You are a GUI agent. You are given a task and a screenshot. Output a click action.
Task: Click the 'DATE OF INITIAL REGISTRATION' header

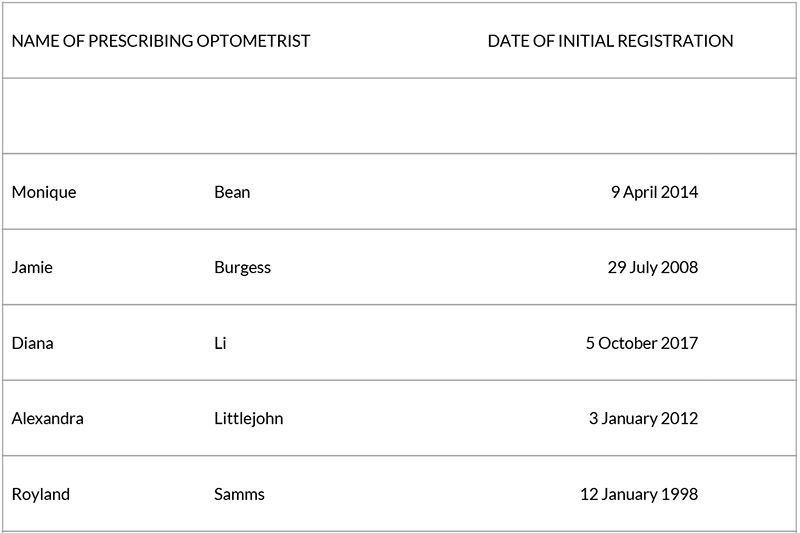point(610,41)
